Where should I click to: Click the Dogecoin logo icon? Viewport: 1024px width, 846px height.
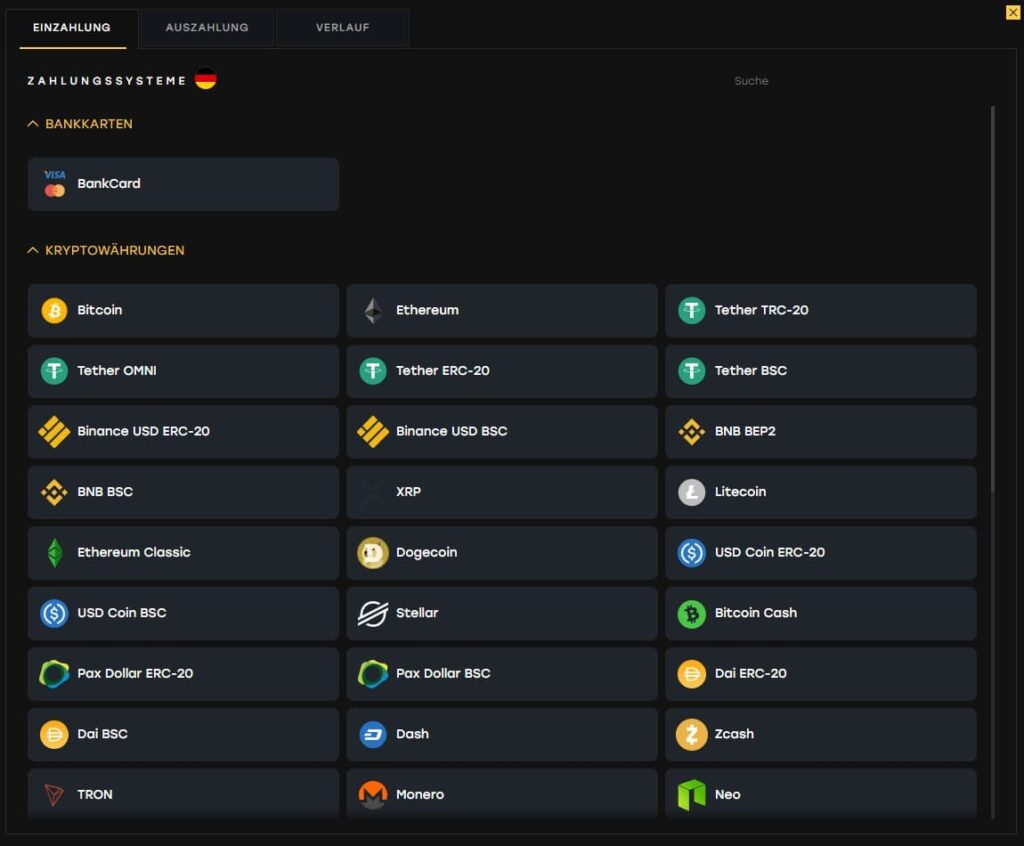(372, 552)
